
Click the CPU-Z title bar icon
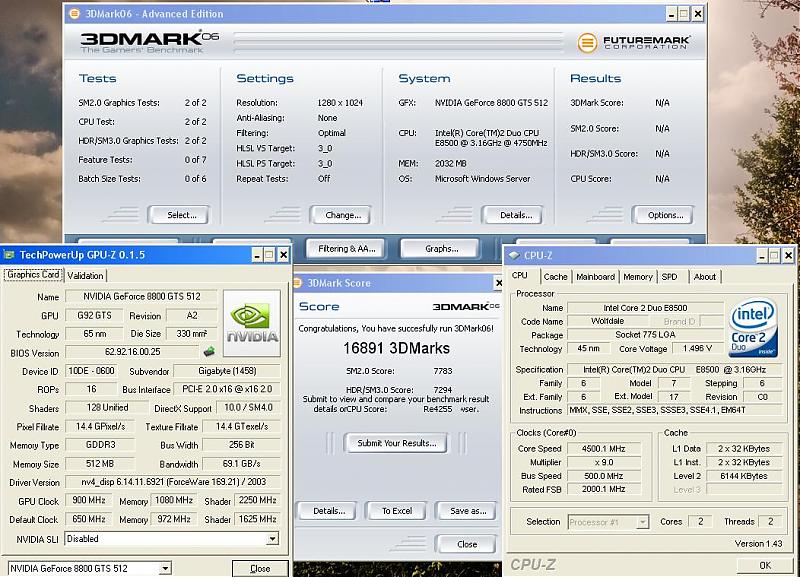point(514,255)
